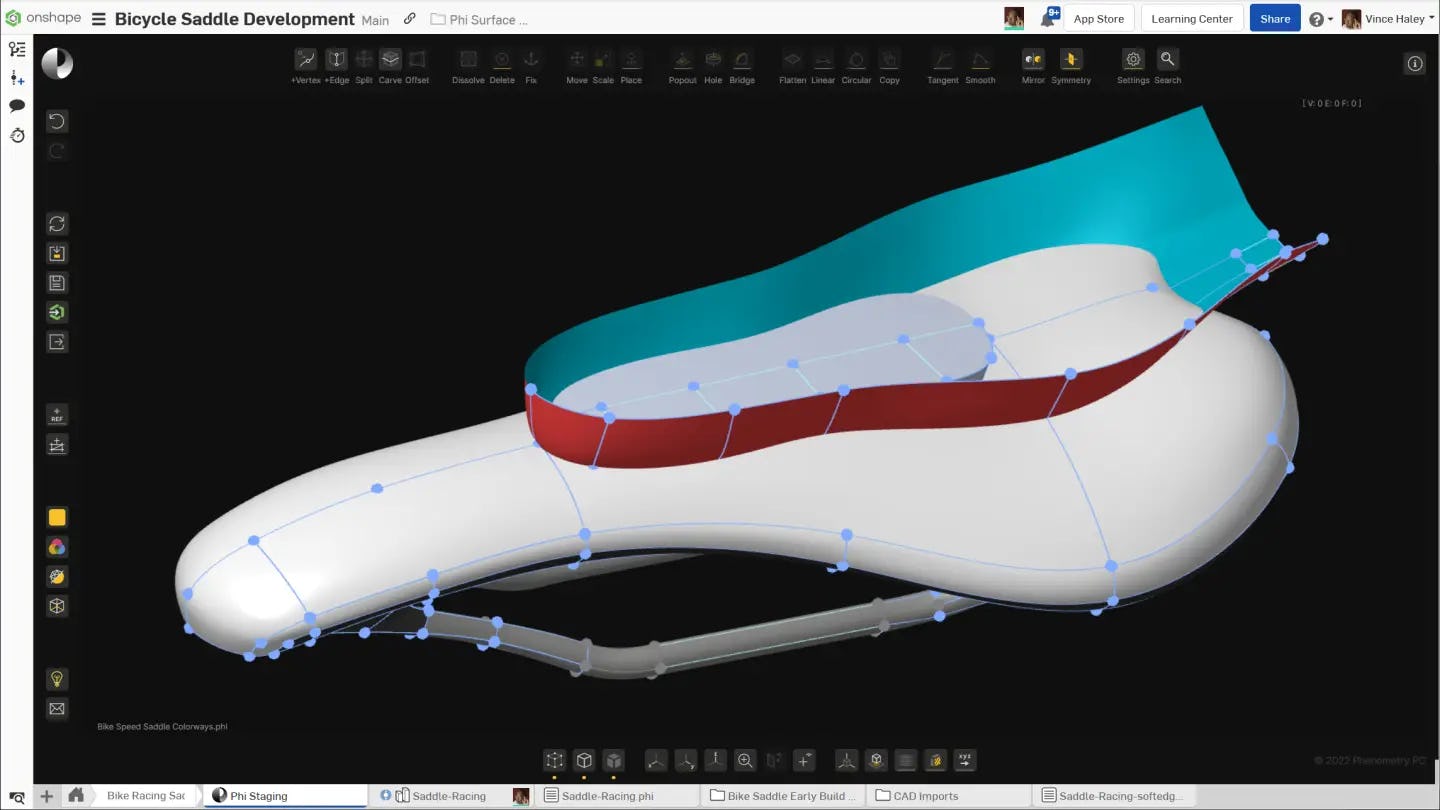Image resolution: width=1440 pixels, height=810 pixels.
Task: Expand the hamburger menu beside the title
Action: 97,18
